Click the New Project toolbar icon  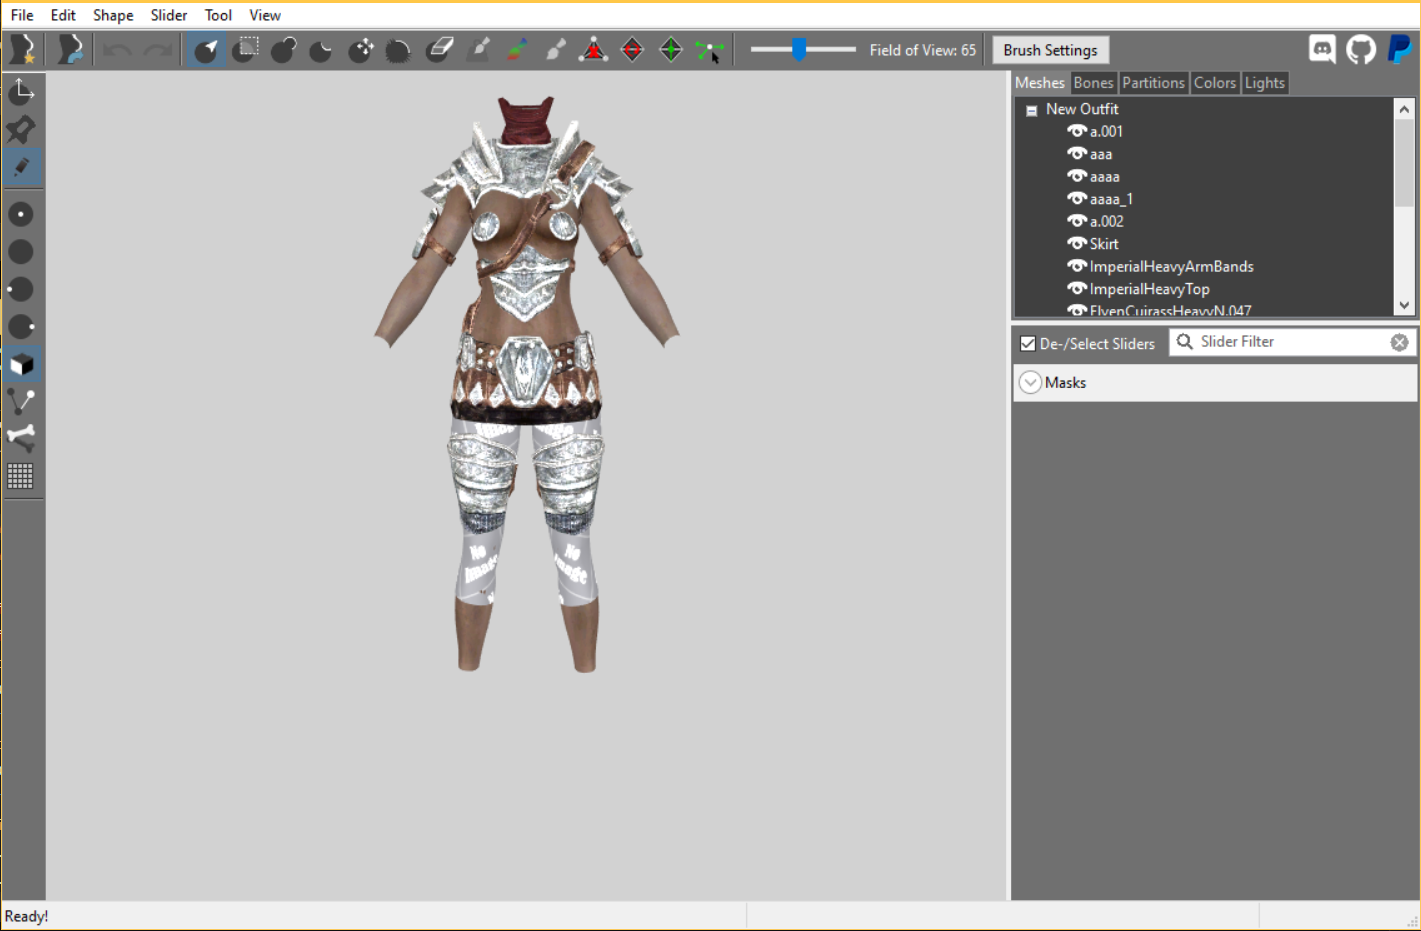[x=22, y=50]
